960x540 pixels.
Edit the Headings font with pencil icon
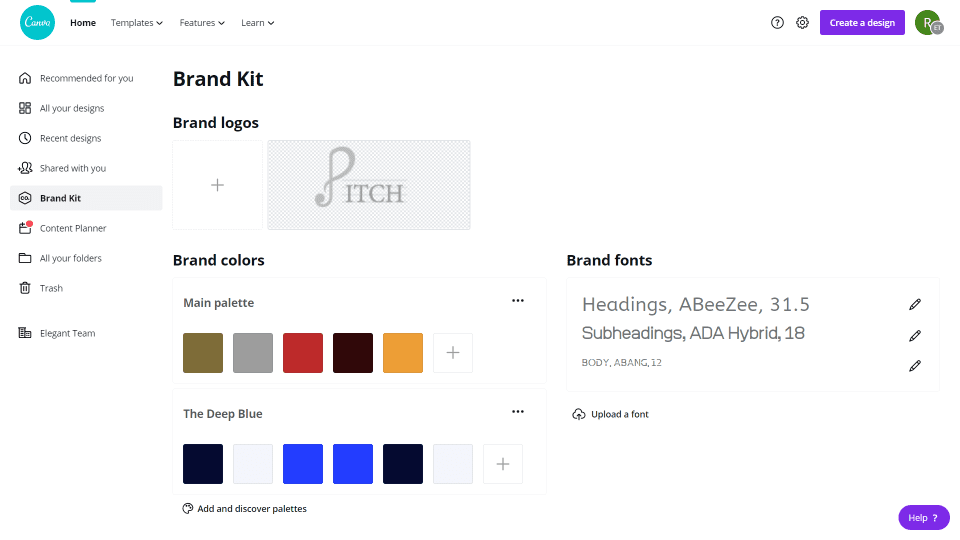915,304
